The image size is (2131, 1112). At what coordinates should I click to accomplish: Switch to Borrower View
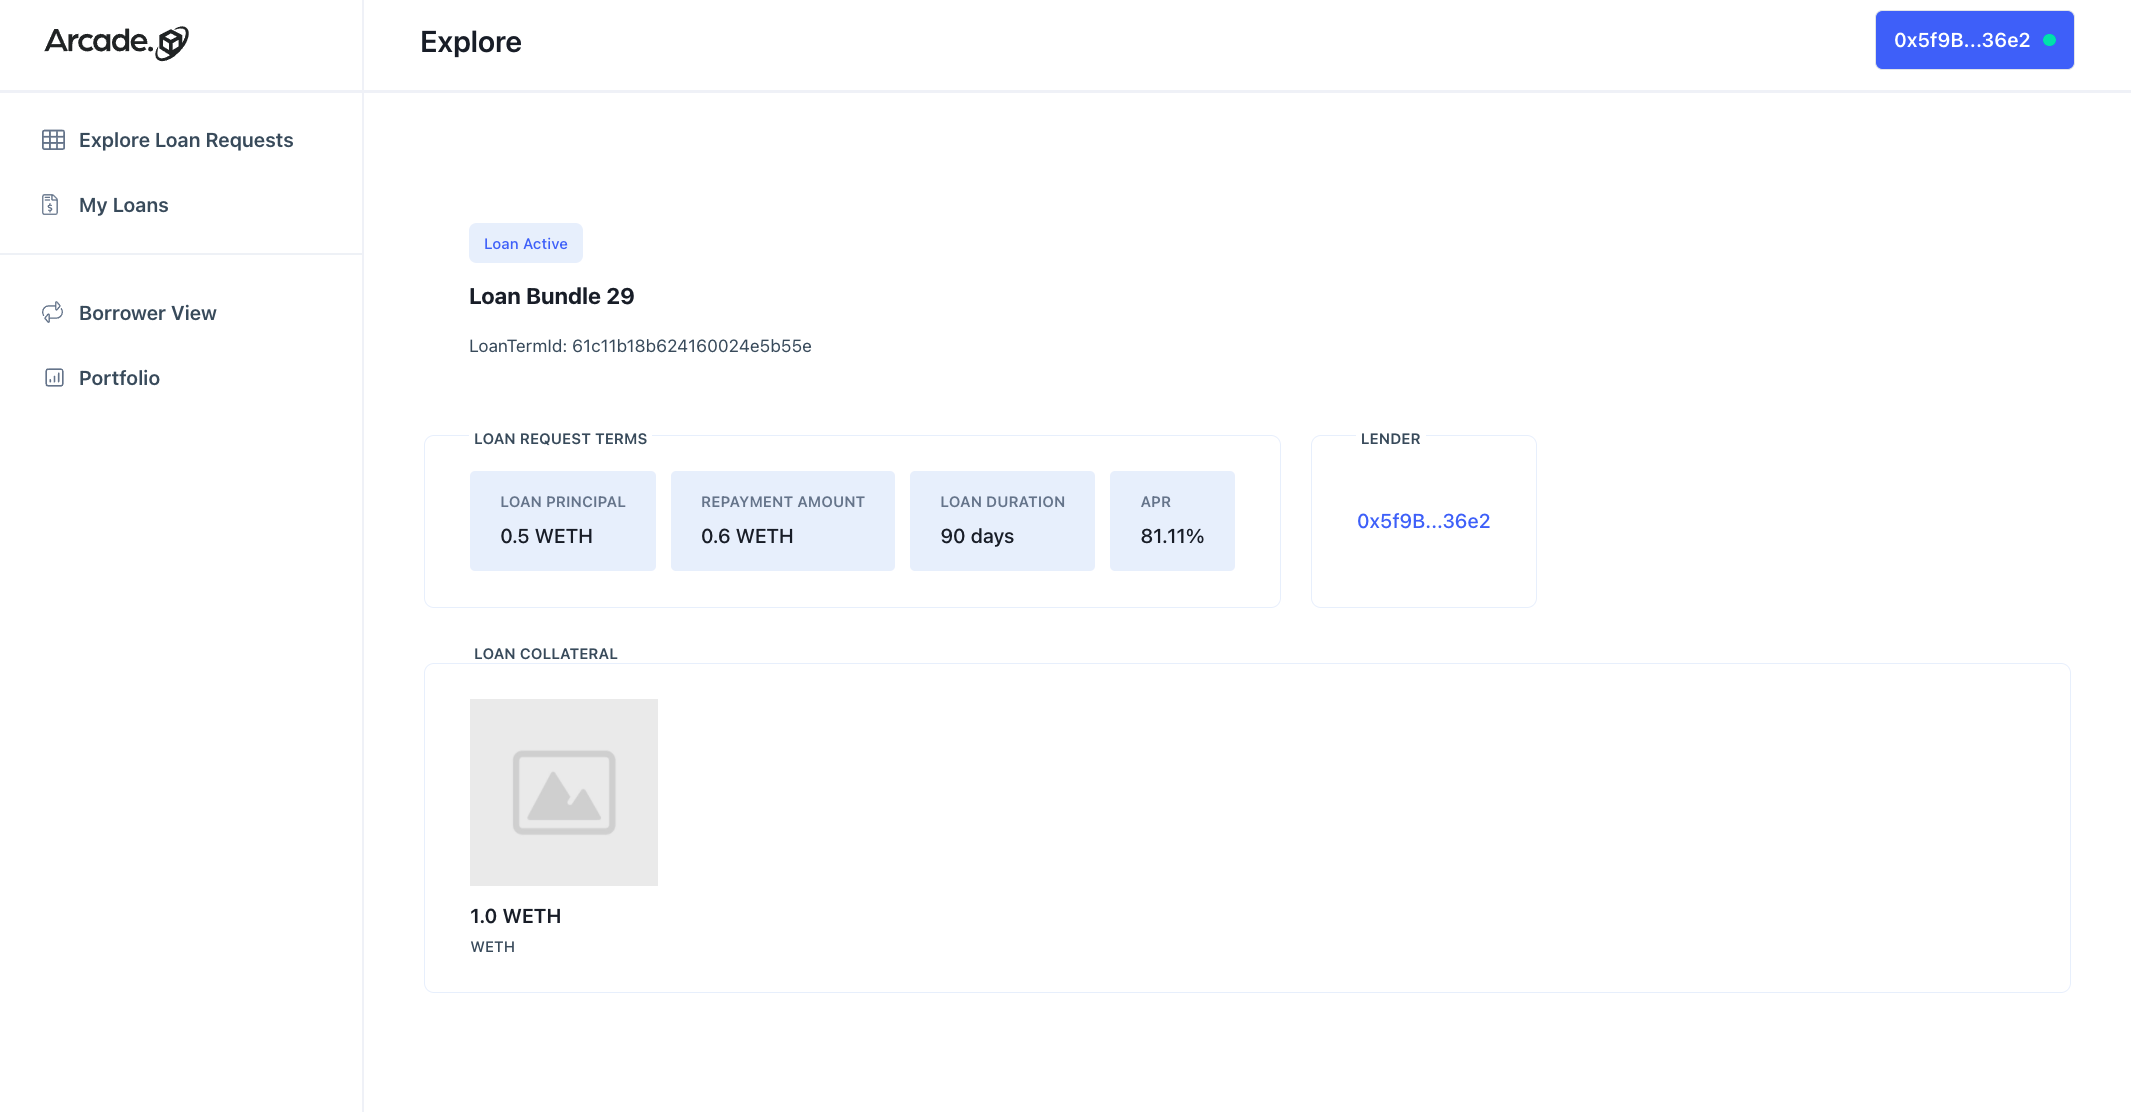click(148, 313)
